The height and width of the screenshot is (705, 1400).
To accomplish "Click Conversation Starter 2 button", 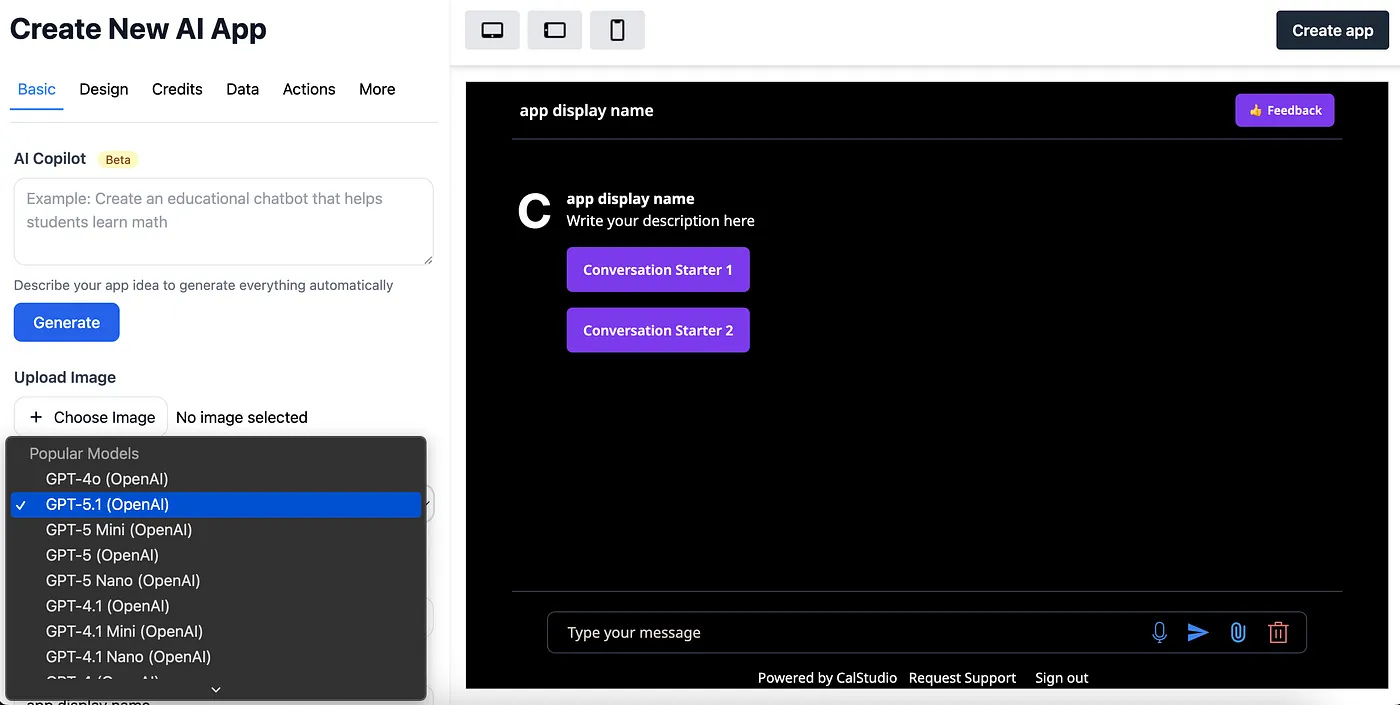I will (658, 330).
